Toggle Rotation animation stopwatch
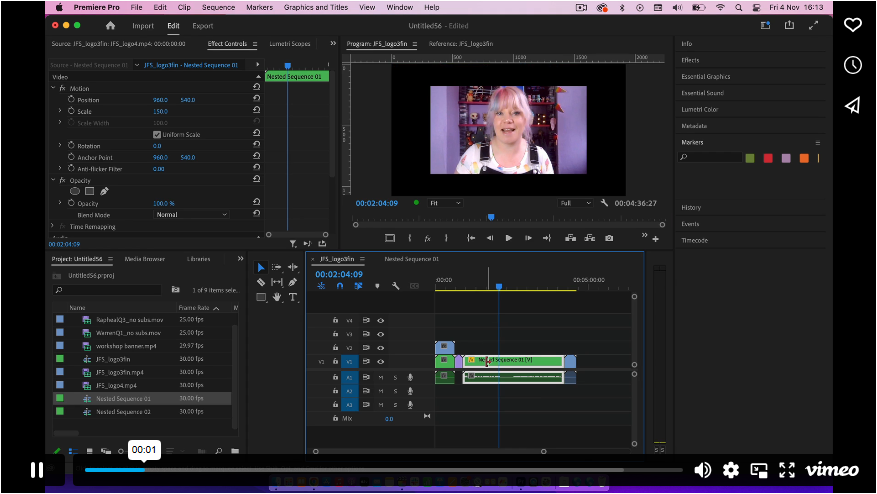Viewport: 877px width, 494px height. [x=71, y=145]
